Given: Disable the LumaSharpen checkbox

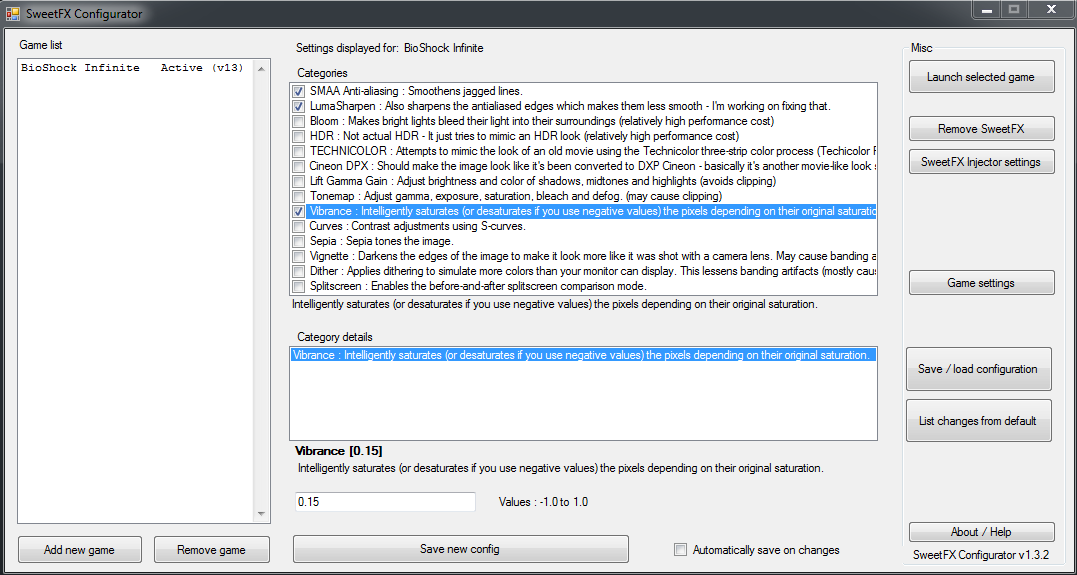Looking at the screenshot, I should [299, 106].
